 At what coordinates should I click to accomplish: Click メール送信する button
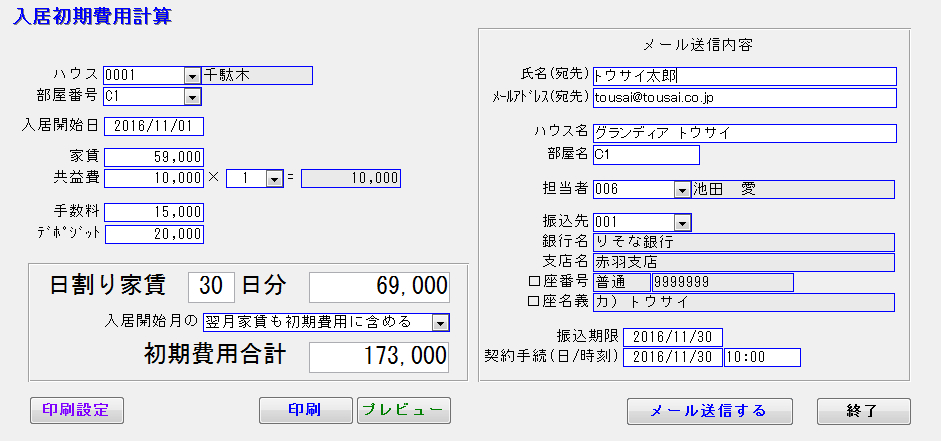pos(709,411)
